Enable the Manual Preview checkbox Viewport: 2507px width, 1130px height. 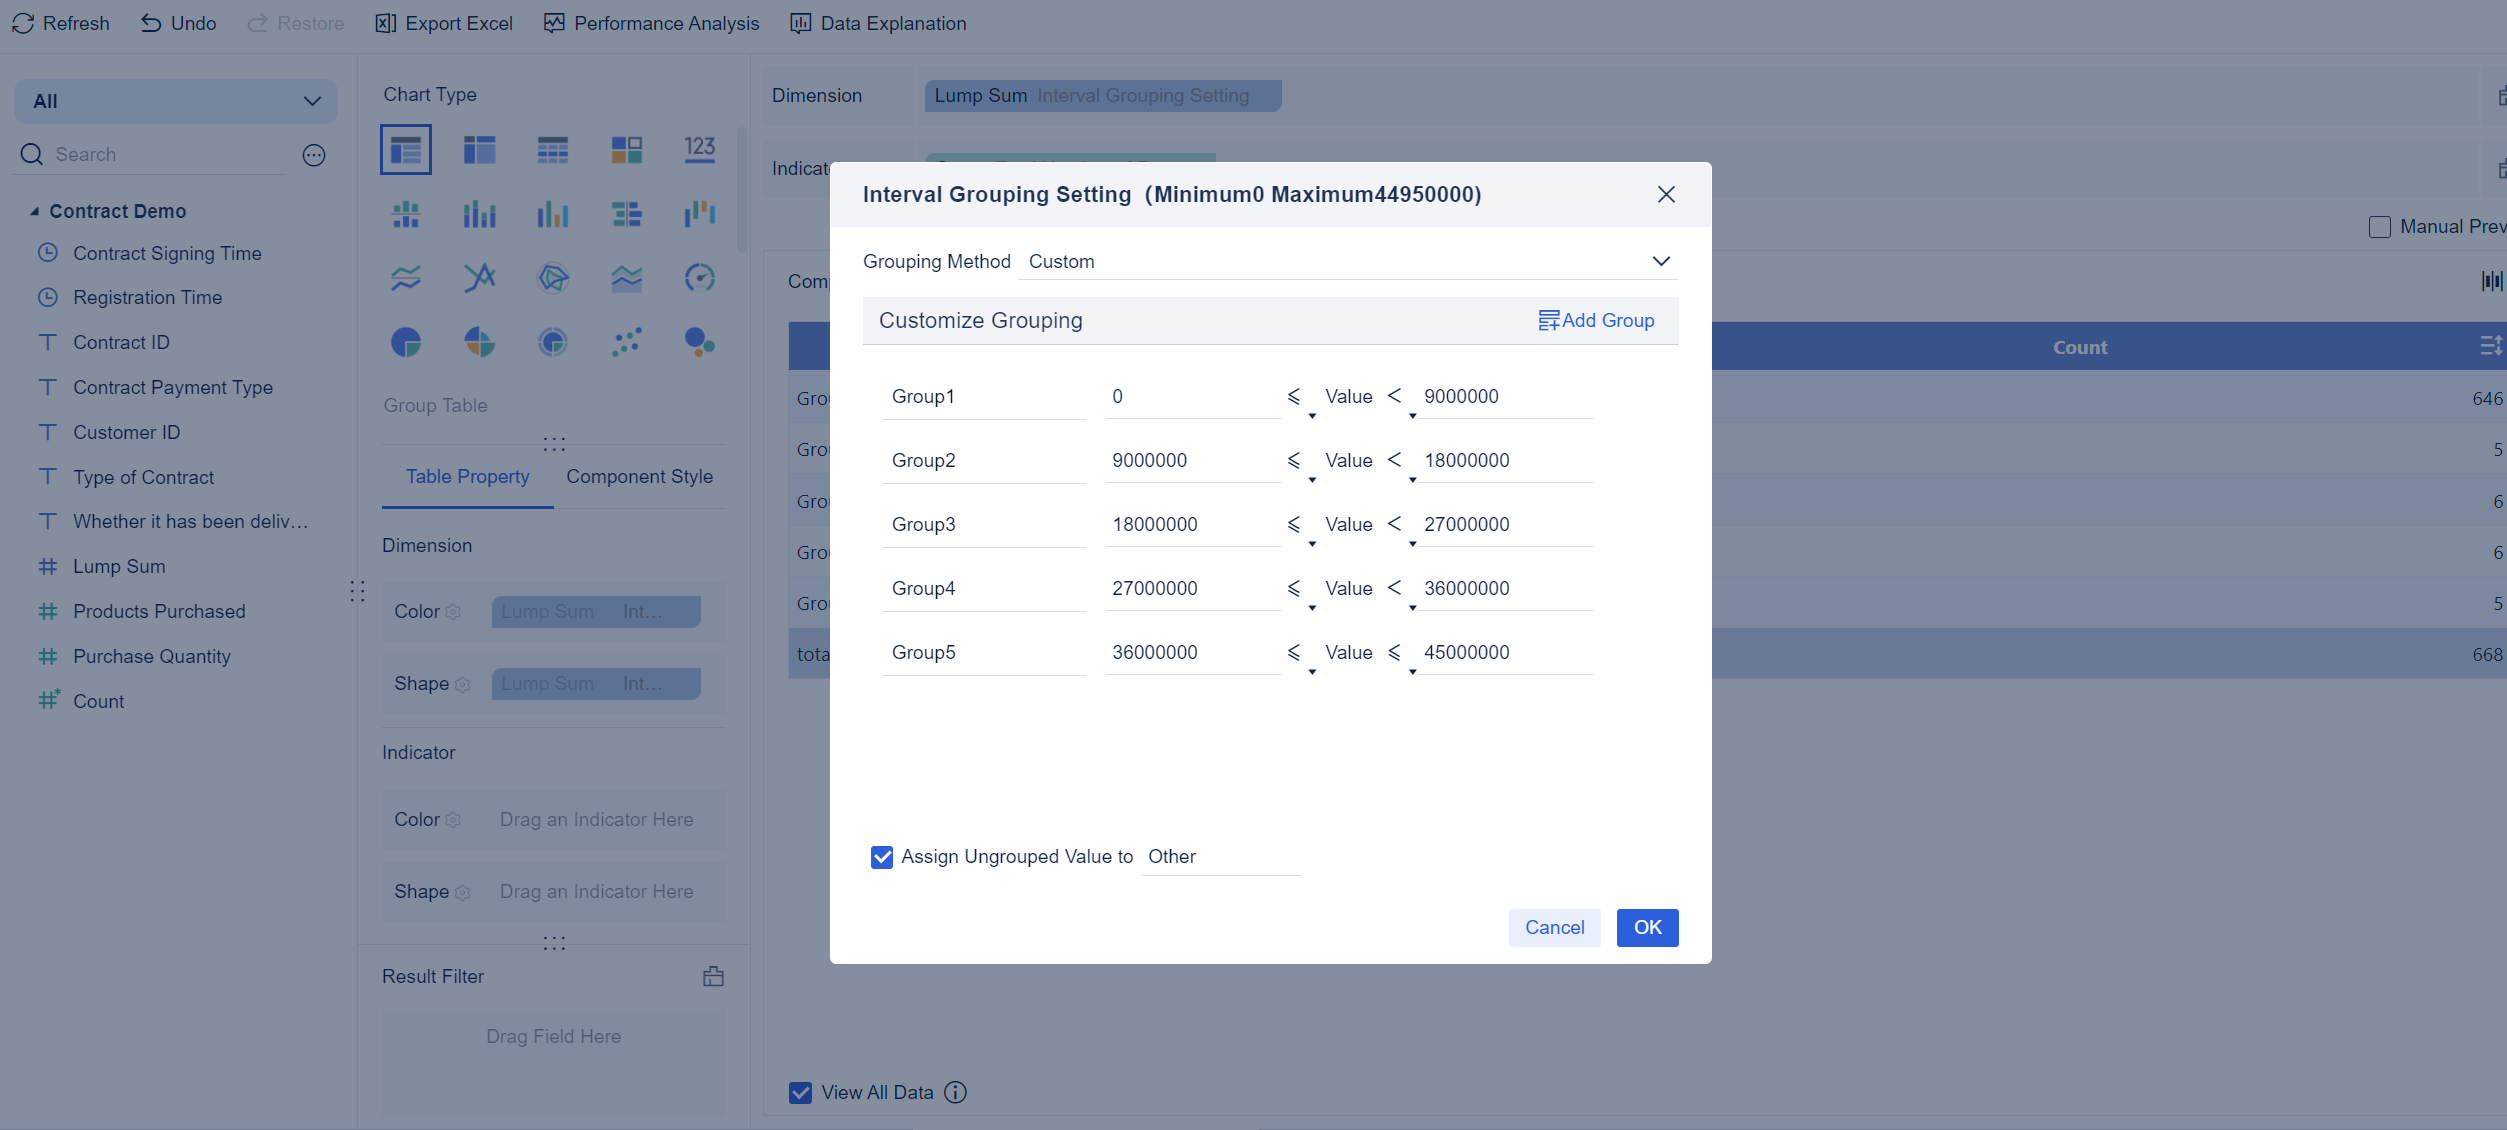point(2379,226)
